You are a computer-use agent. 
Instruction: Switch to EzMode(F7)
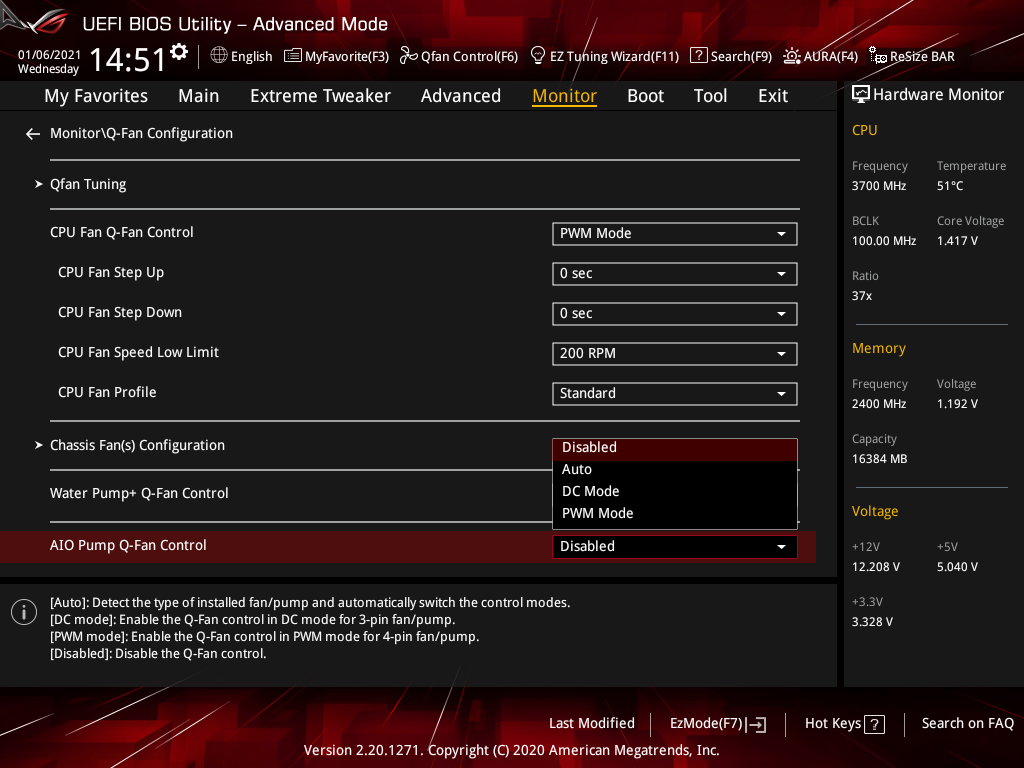pos(717,724)
